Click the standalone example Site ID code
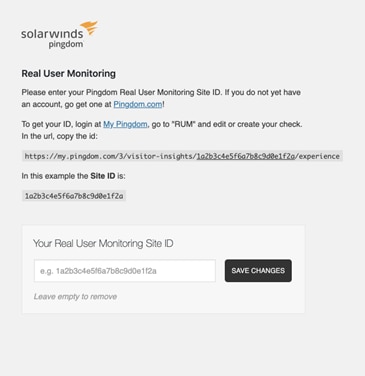The height and width of the screenshot is (376, 365). [x=74, y=196]
